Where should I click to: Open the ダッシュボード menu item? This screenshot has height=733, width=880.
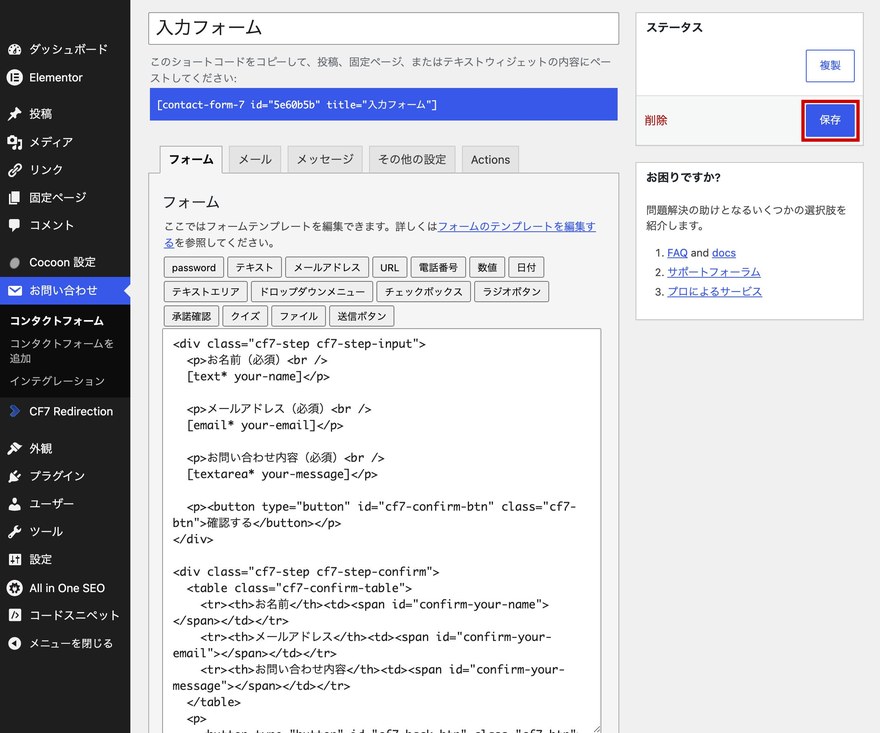65,49
